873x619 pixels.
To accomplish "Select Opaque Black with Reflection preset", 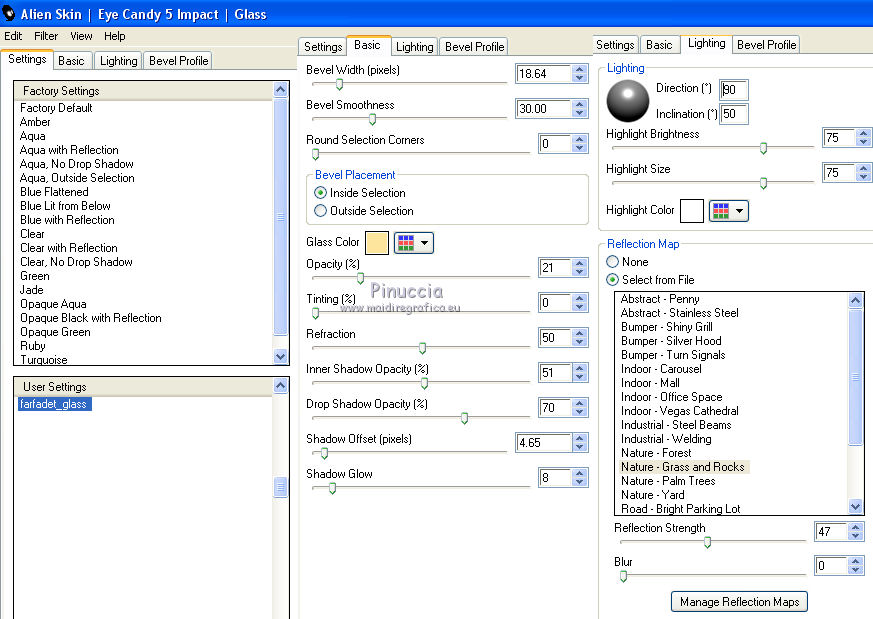I will click(91, 318).
